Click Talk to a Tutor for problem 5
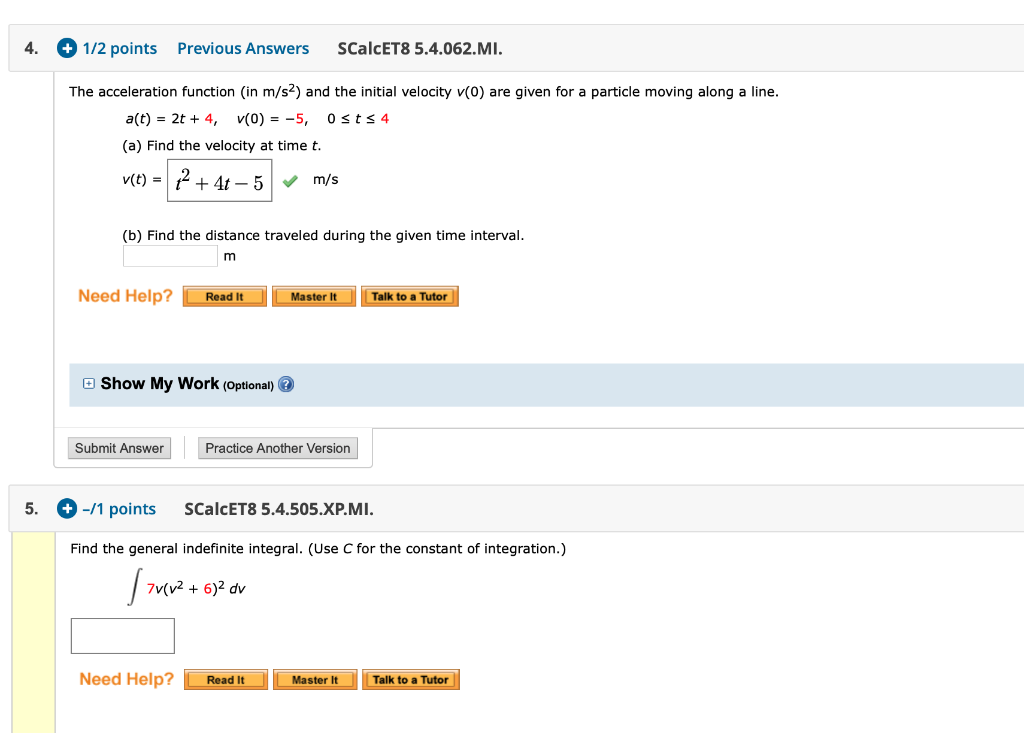1024x733 pixels. tap(410, 679)
